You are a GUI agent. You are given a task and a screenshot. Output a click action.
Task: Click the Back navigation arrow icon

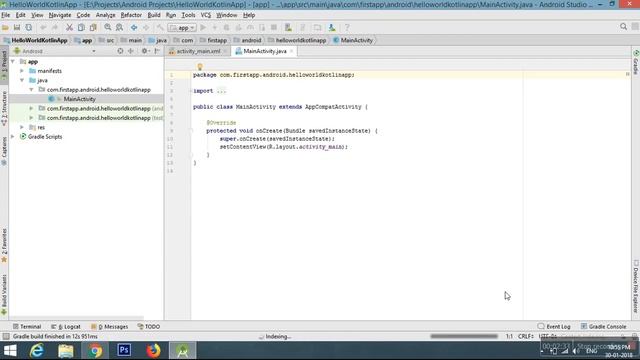[x=134, y=27]
